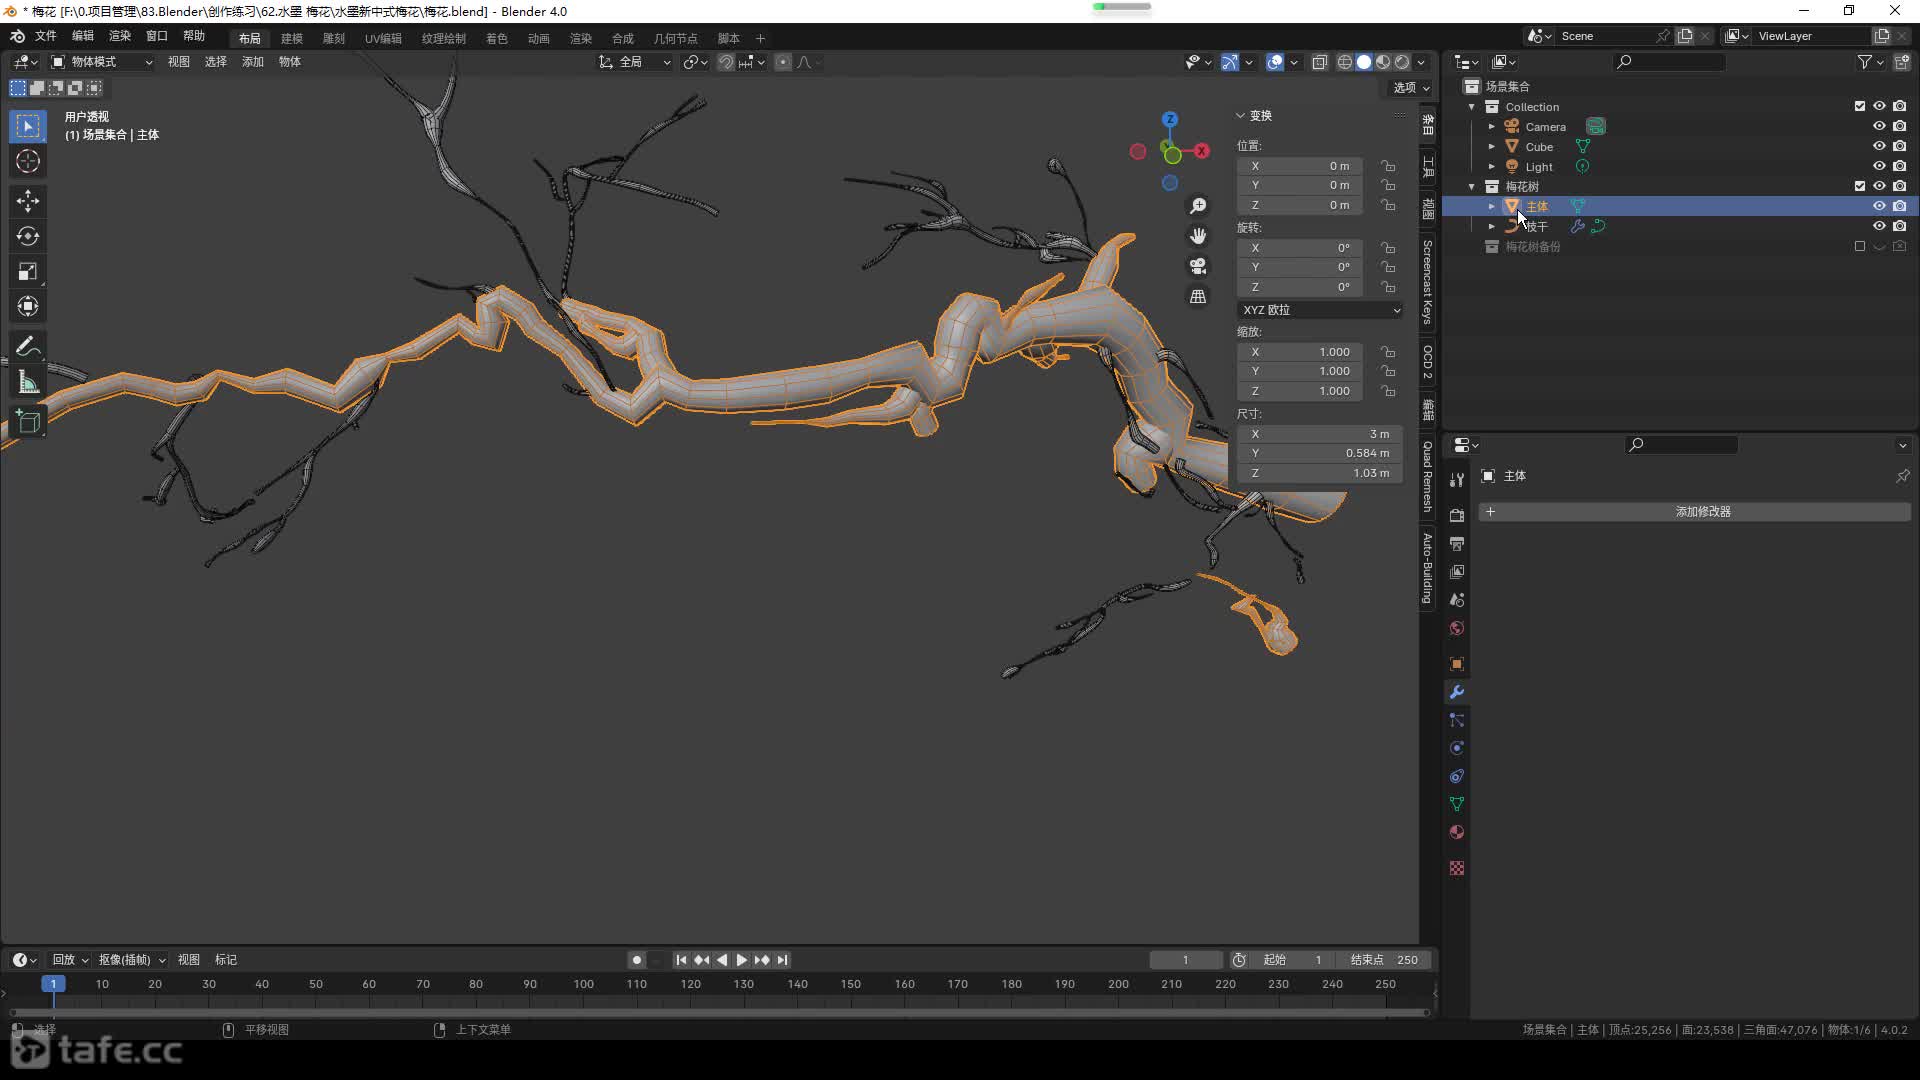Toggle auto keying record button
The height and width of the screenshot is (1080, 1920).
point(636,960)
